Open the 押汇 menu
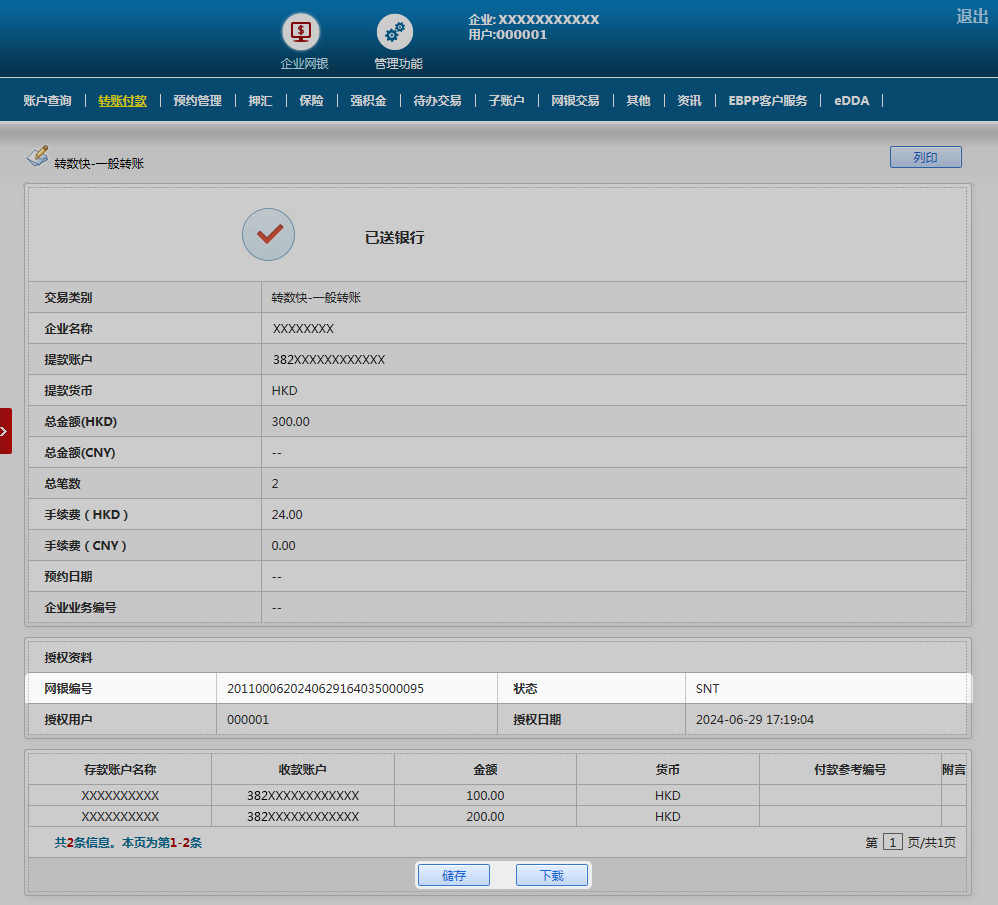 coord(260,101)
